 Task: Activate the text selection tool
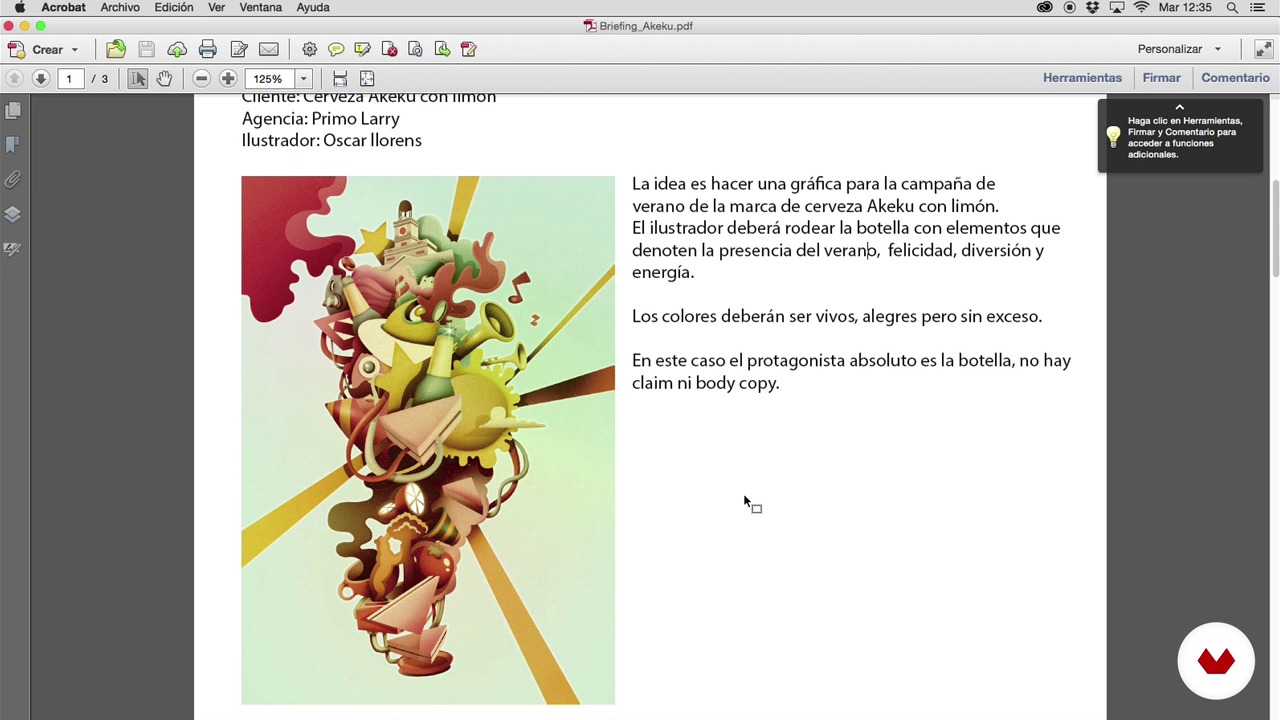[x=138, y=78]
